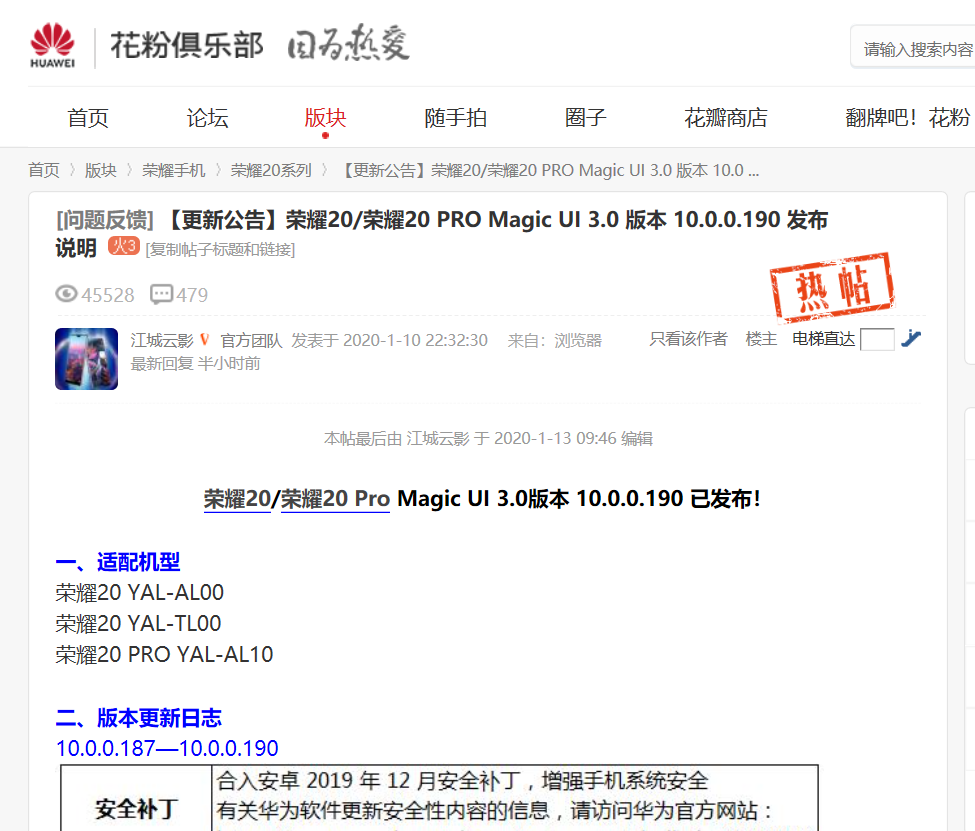This screenshot has width=975, height=831.
Task: Select text 荣耀20 PRO YAL-AL10
Action: 164,655
